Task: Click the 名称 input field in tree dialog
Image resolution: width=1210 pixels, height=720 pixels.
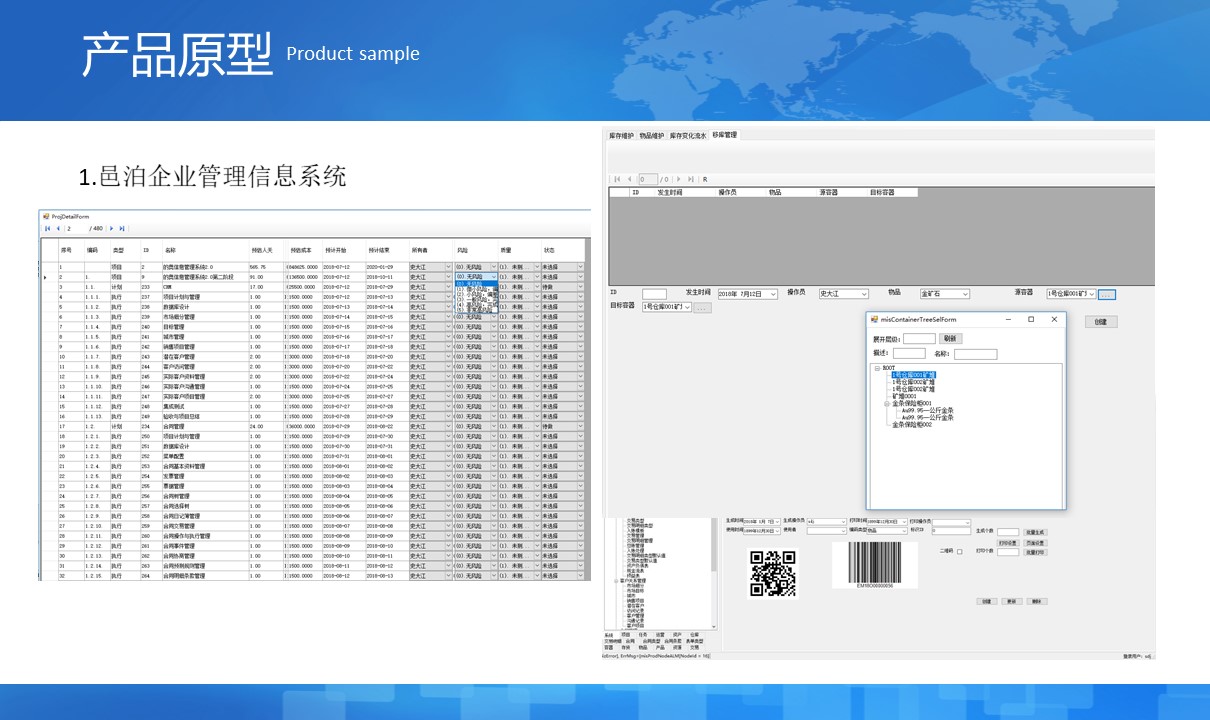Action: 975,354
